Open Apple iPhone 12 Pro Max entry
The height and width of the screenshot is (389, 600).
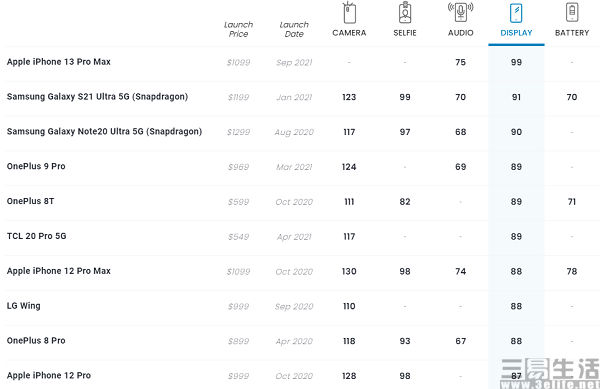[59, 271]
